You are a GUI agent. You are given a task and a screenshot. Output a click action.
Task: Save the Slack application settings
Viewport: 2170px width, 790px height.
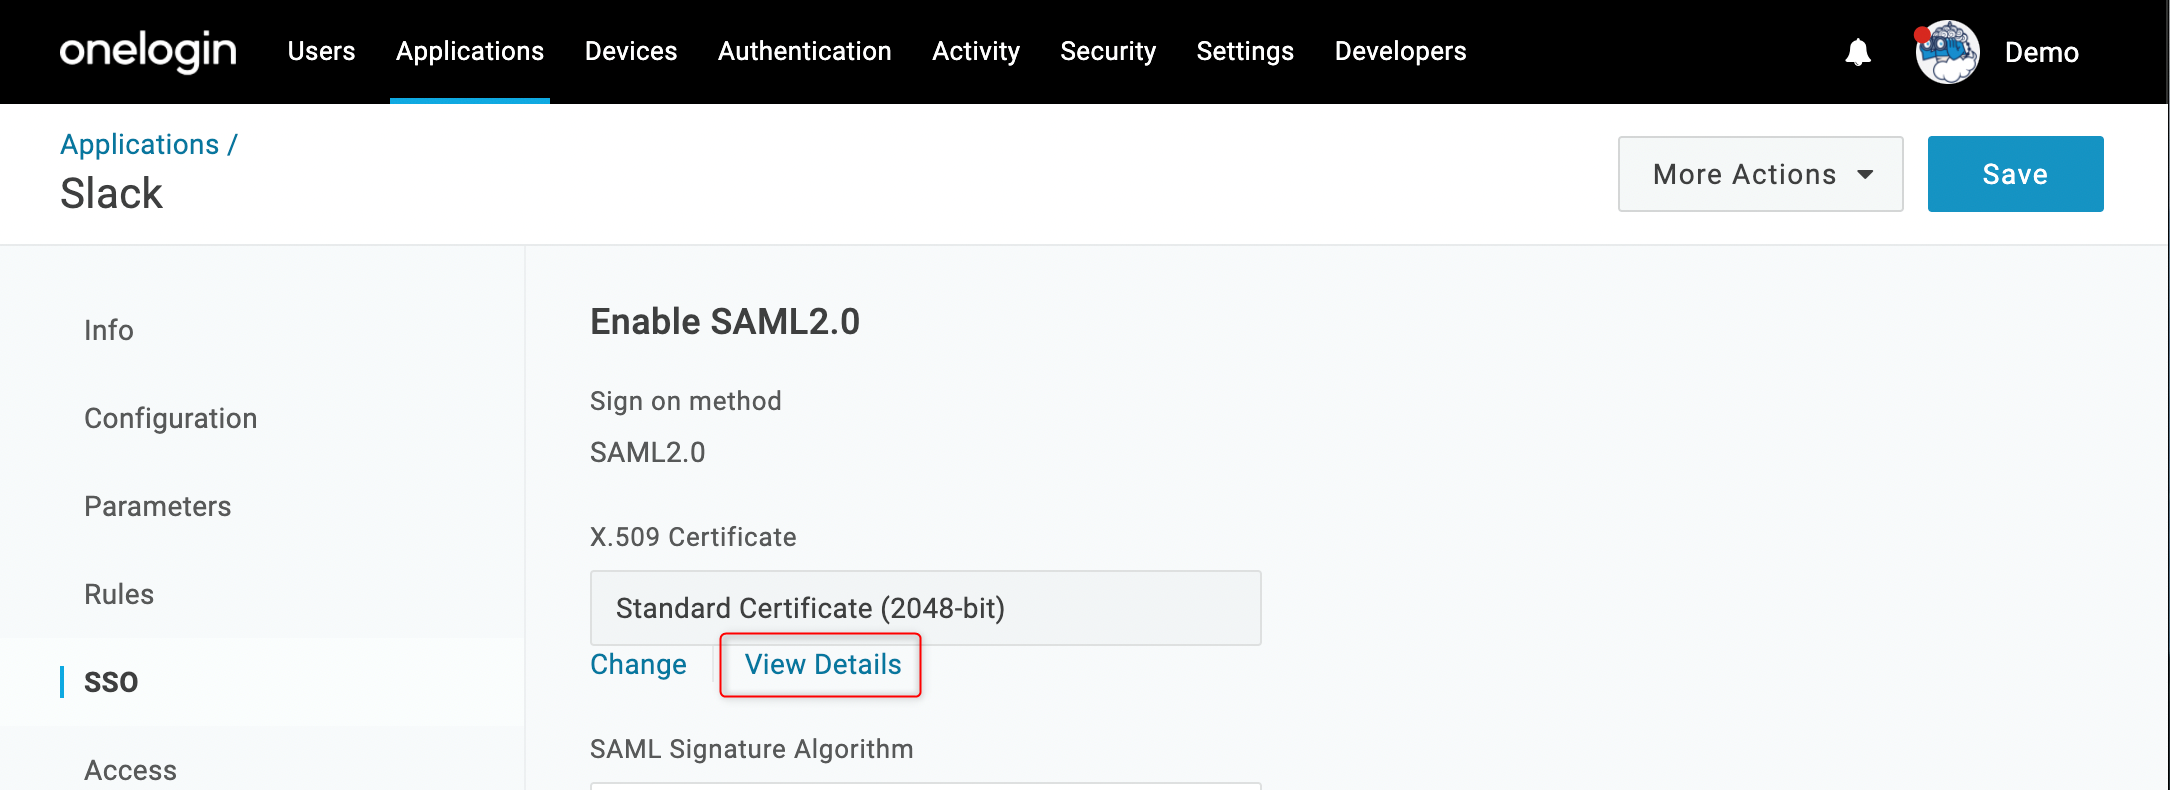[2015, 174]
